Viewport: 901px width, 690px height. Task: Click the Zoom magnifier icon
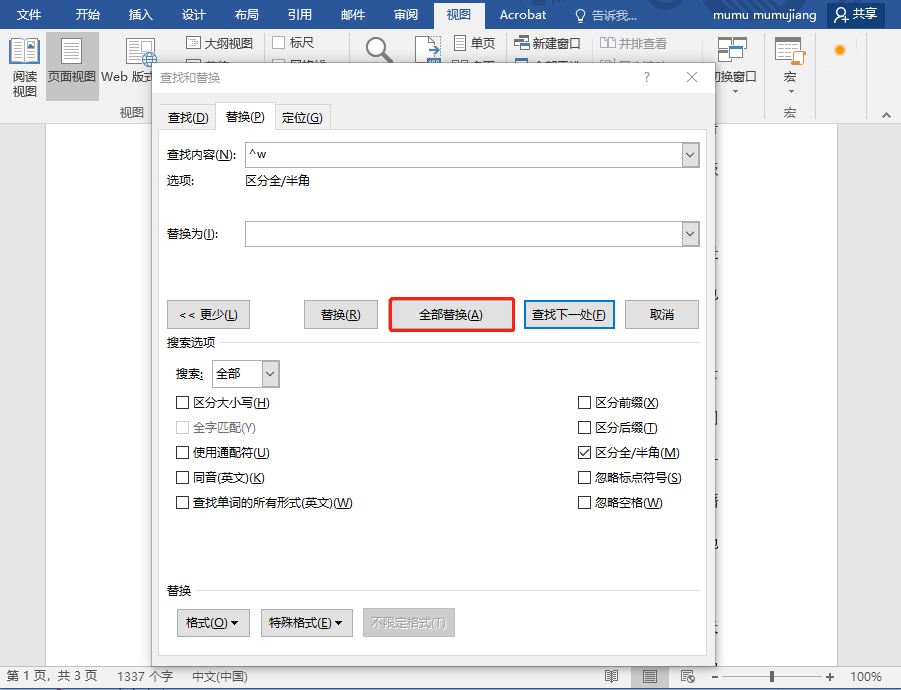tap(379, 50)
